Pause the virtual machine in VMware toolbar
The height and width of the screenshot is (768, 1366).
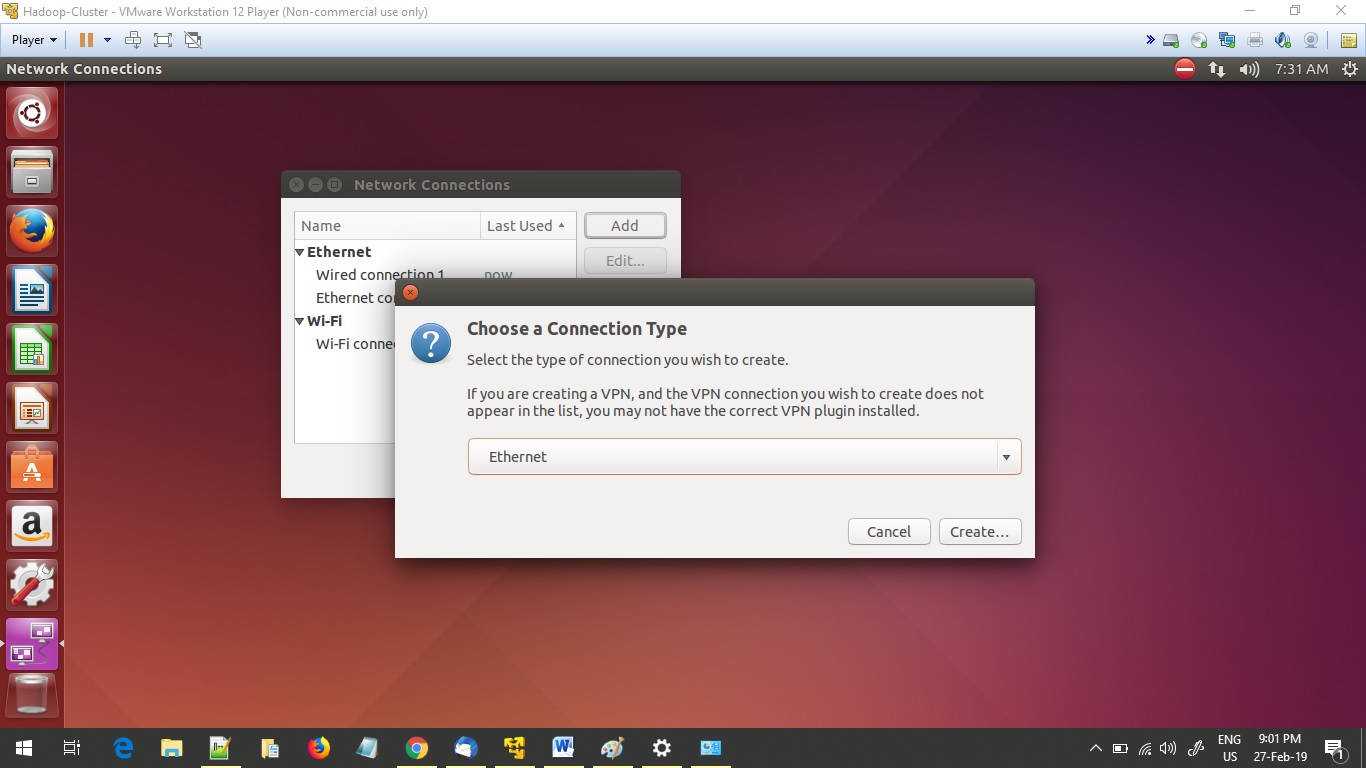click(x=86, y=40)
